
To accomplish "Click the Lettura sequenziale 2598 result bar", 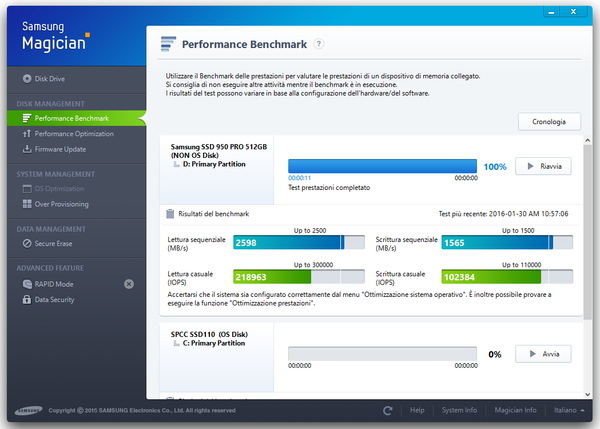I will click(299, 243).
